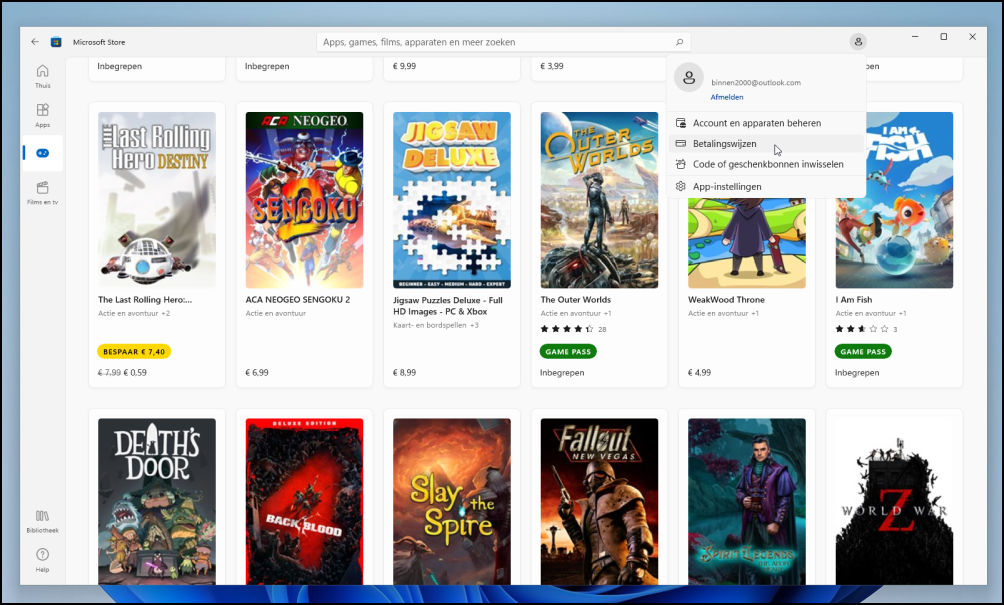The image size is (1004, 605).
Task: Open World War Z game cover
Action: 894,501
